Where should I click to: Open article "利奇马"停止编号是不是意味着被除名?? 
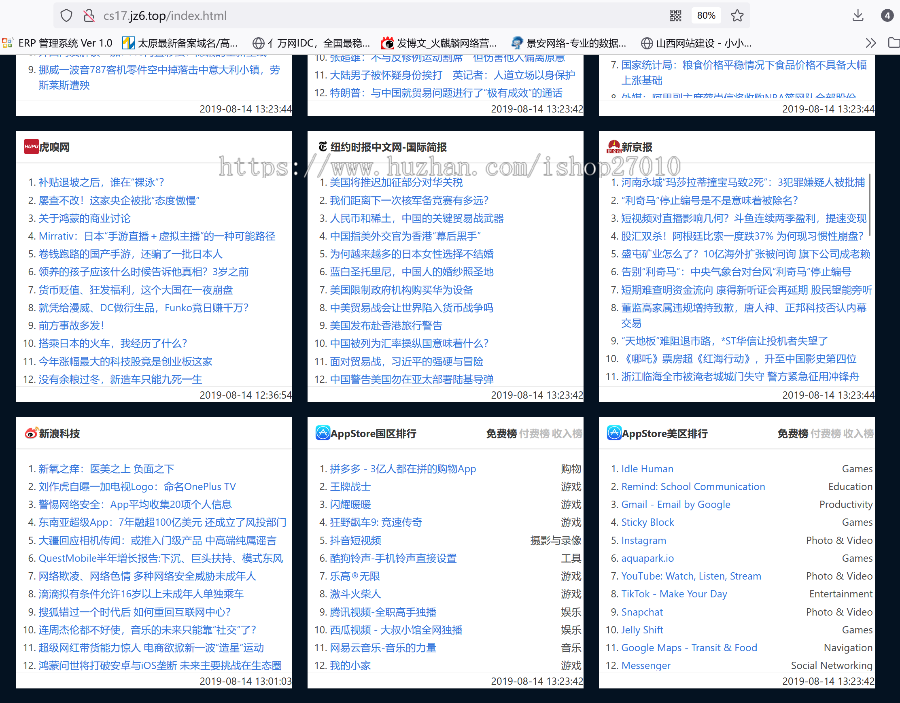coord(709,200)
